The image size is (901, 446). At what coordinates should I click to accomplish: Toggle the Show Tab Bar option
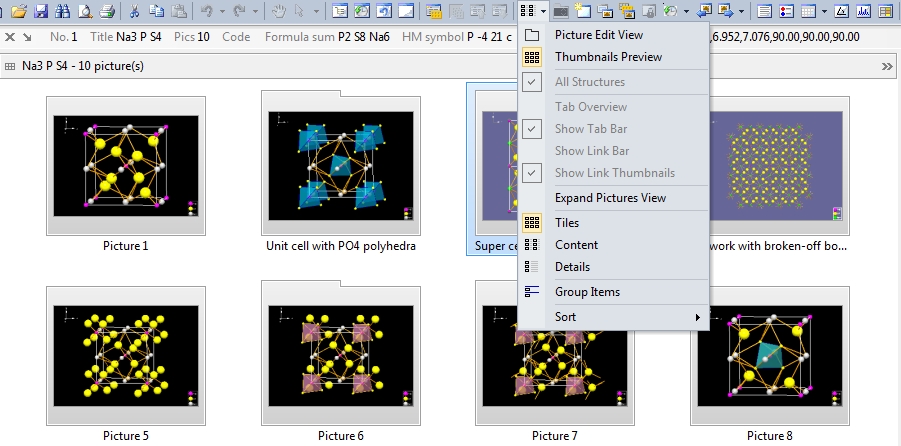[x=591, y=129]
